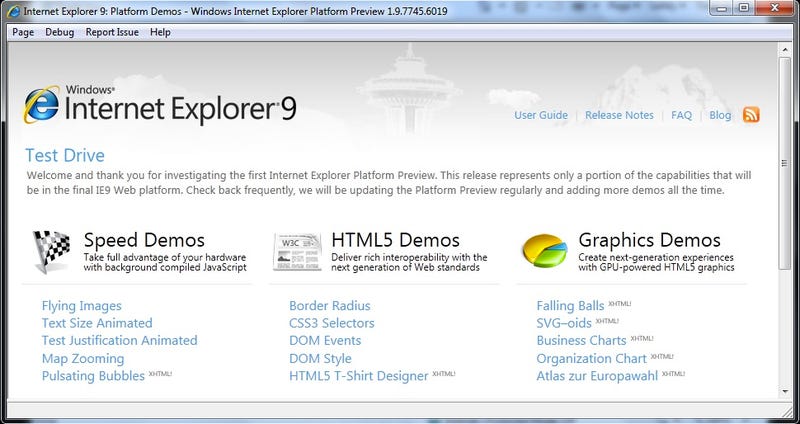Open the Debug menu
Image resolution: width=800 pixels, height=424 pixels.
click(60, 32)
